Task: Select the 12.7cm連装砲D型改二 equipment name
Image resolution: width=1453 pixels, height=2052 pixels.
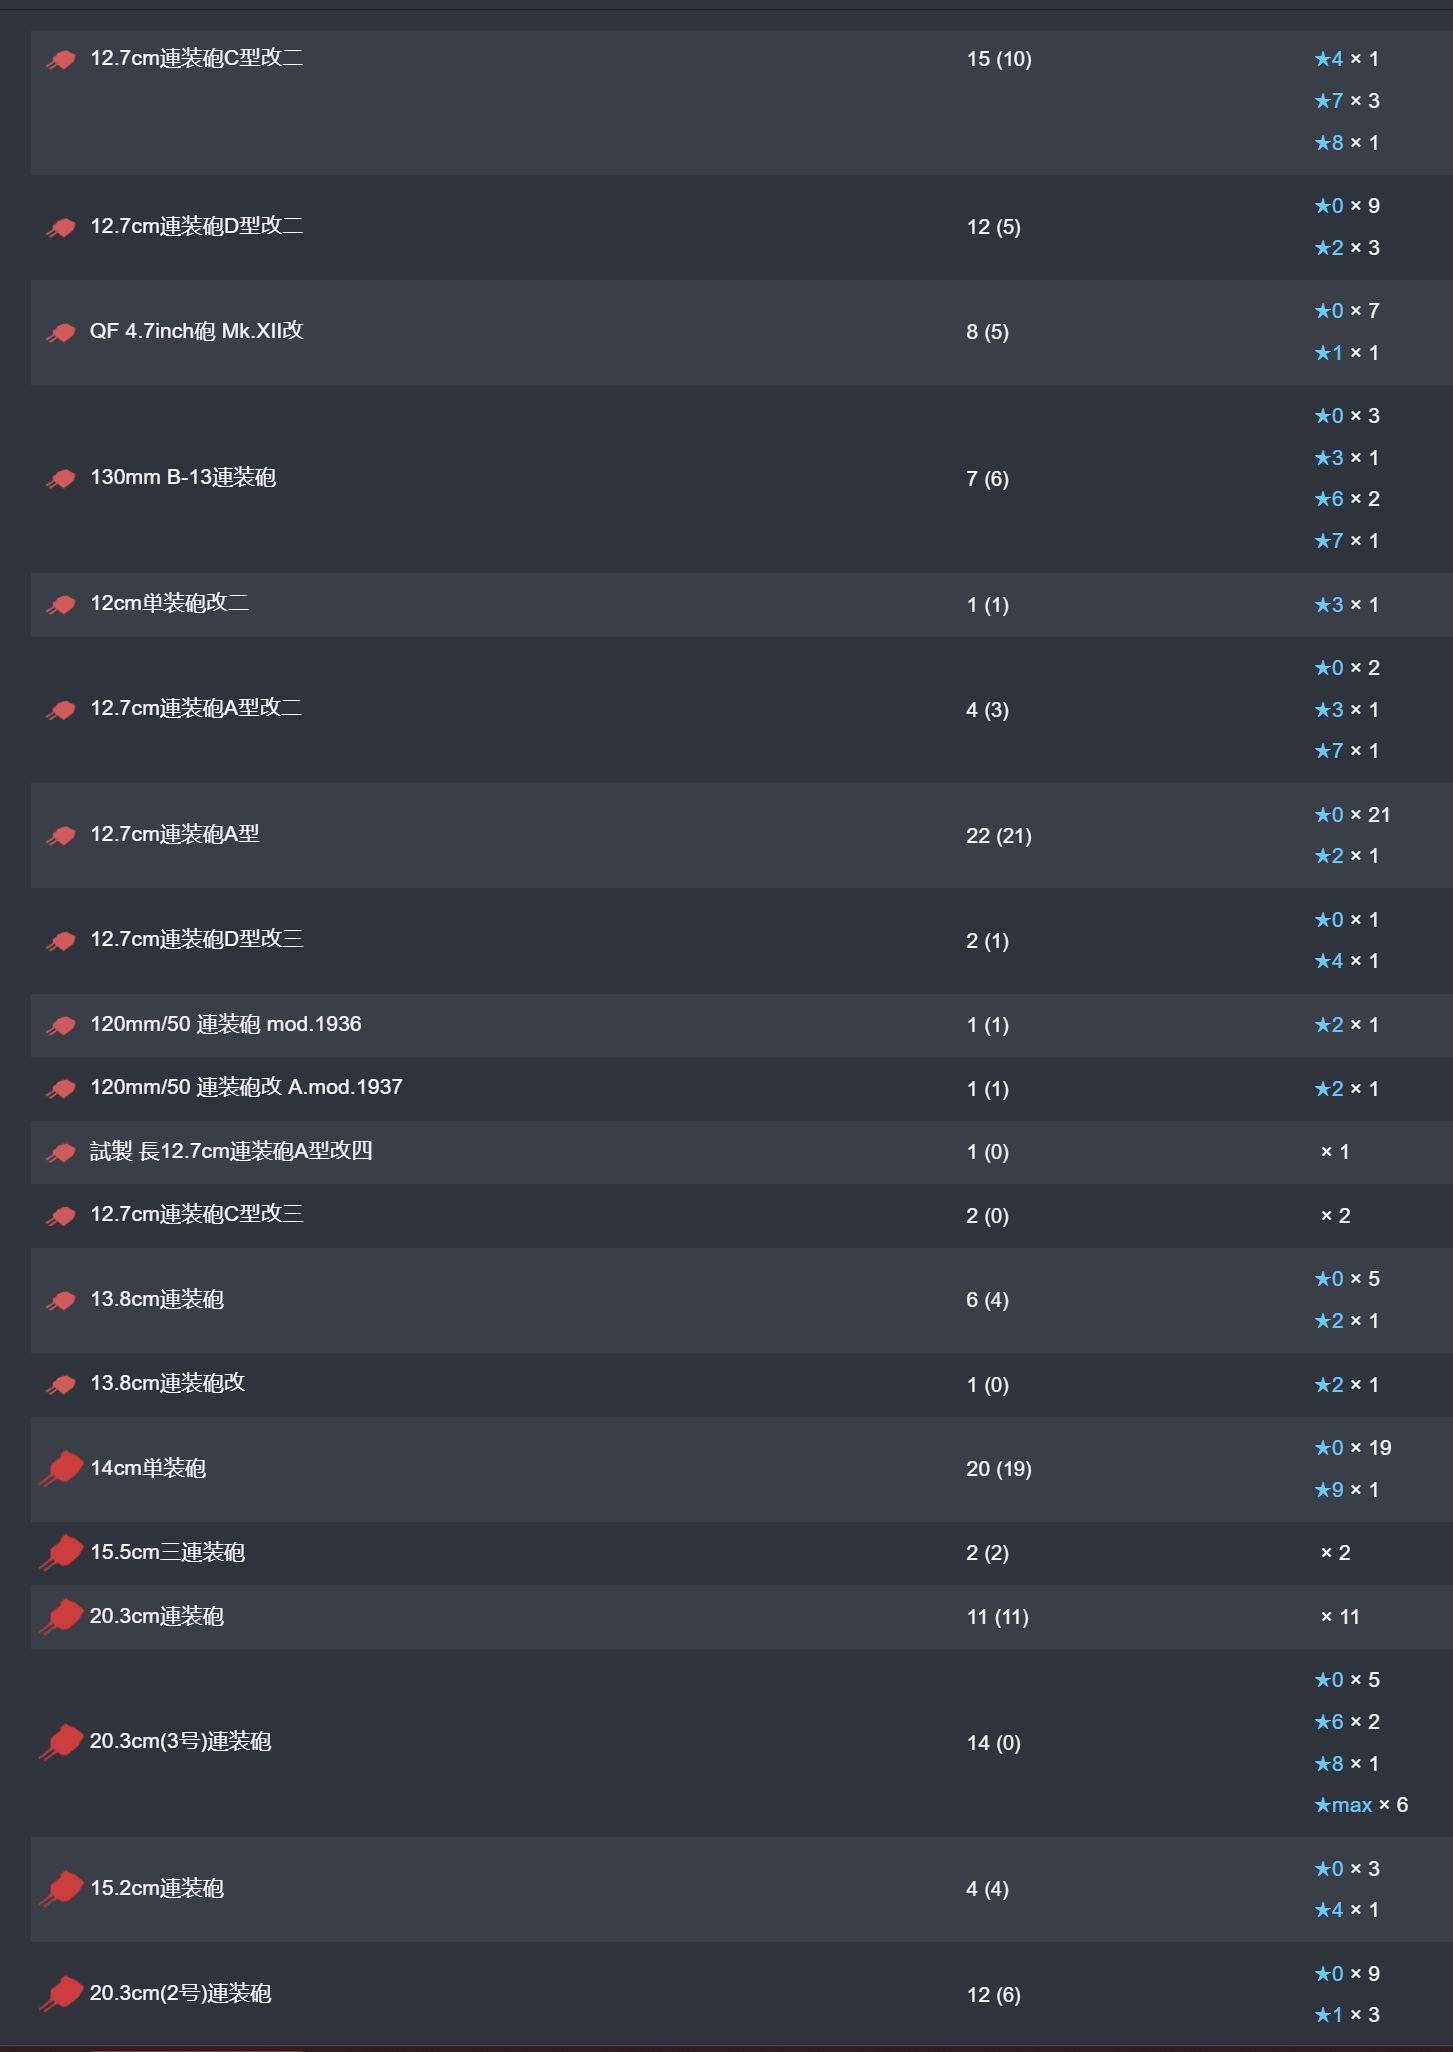Action: click(197, 226)
